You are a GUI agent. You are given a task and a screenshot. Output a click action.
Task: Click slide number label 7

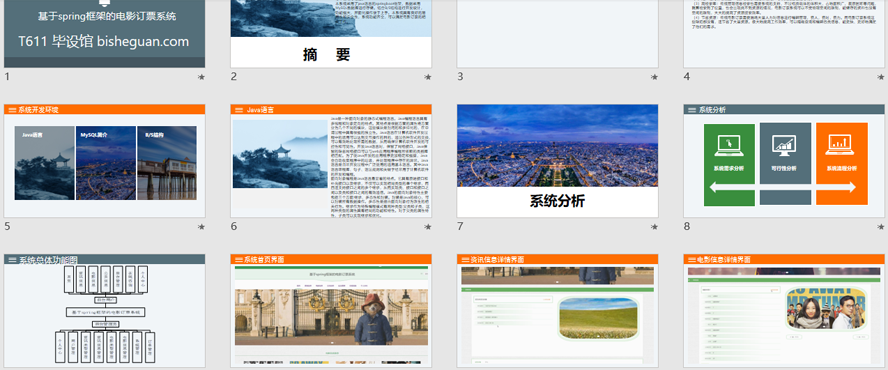tap(460, 226)
